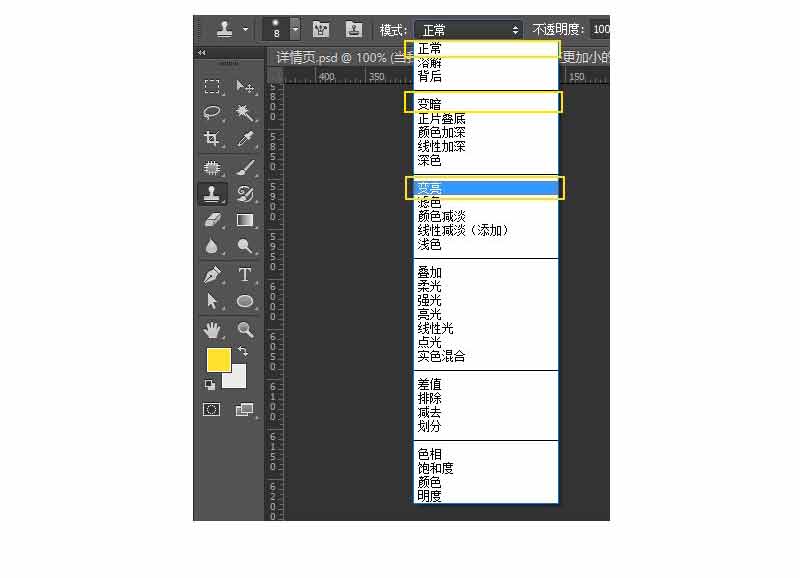The image size is (800, 578).
Task: Select the Pen tool
Action: (x=212, y=275)
